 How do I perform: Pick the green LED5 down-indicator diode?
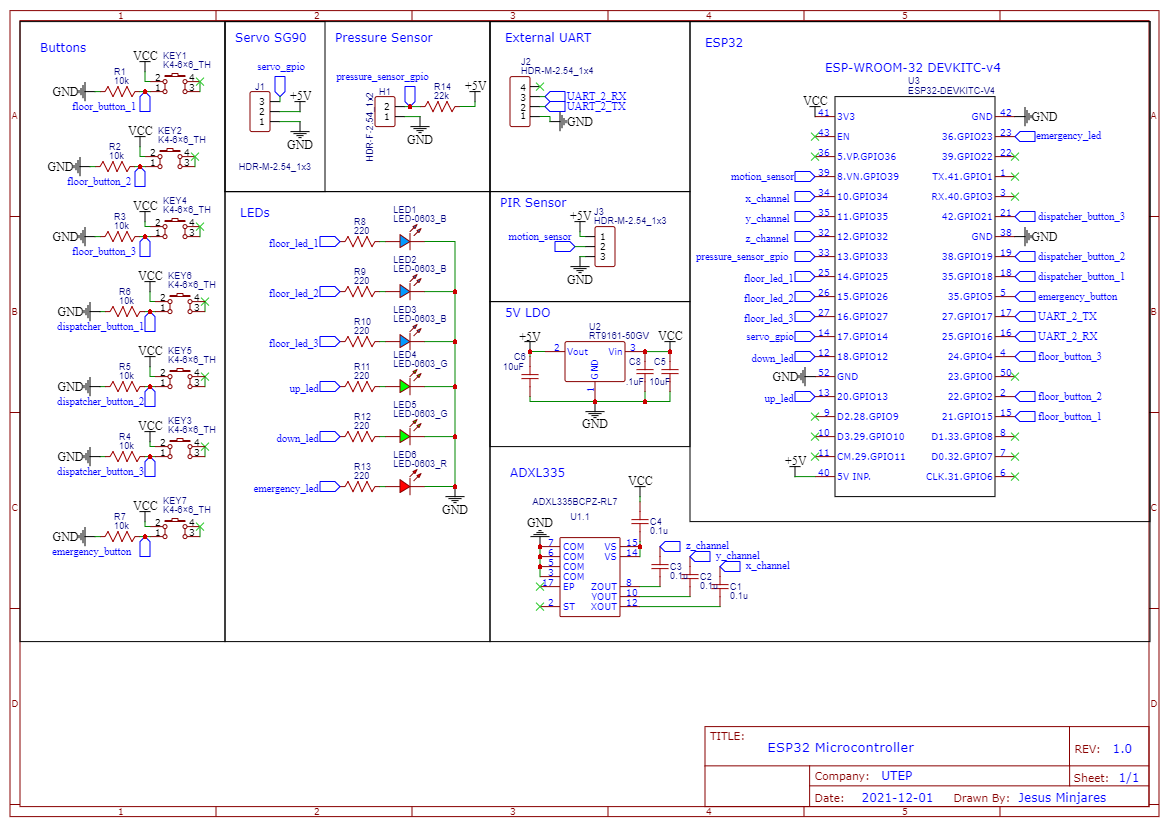(x=405, y=436)
